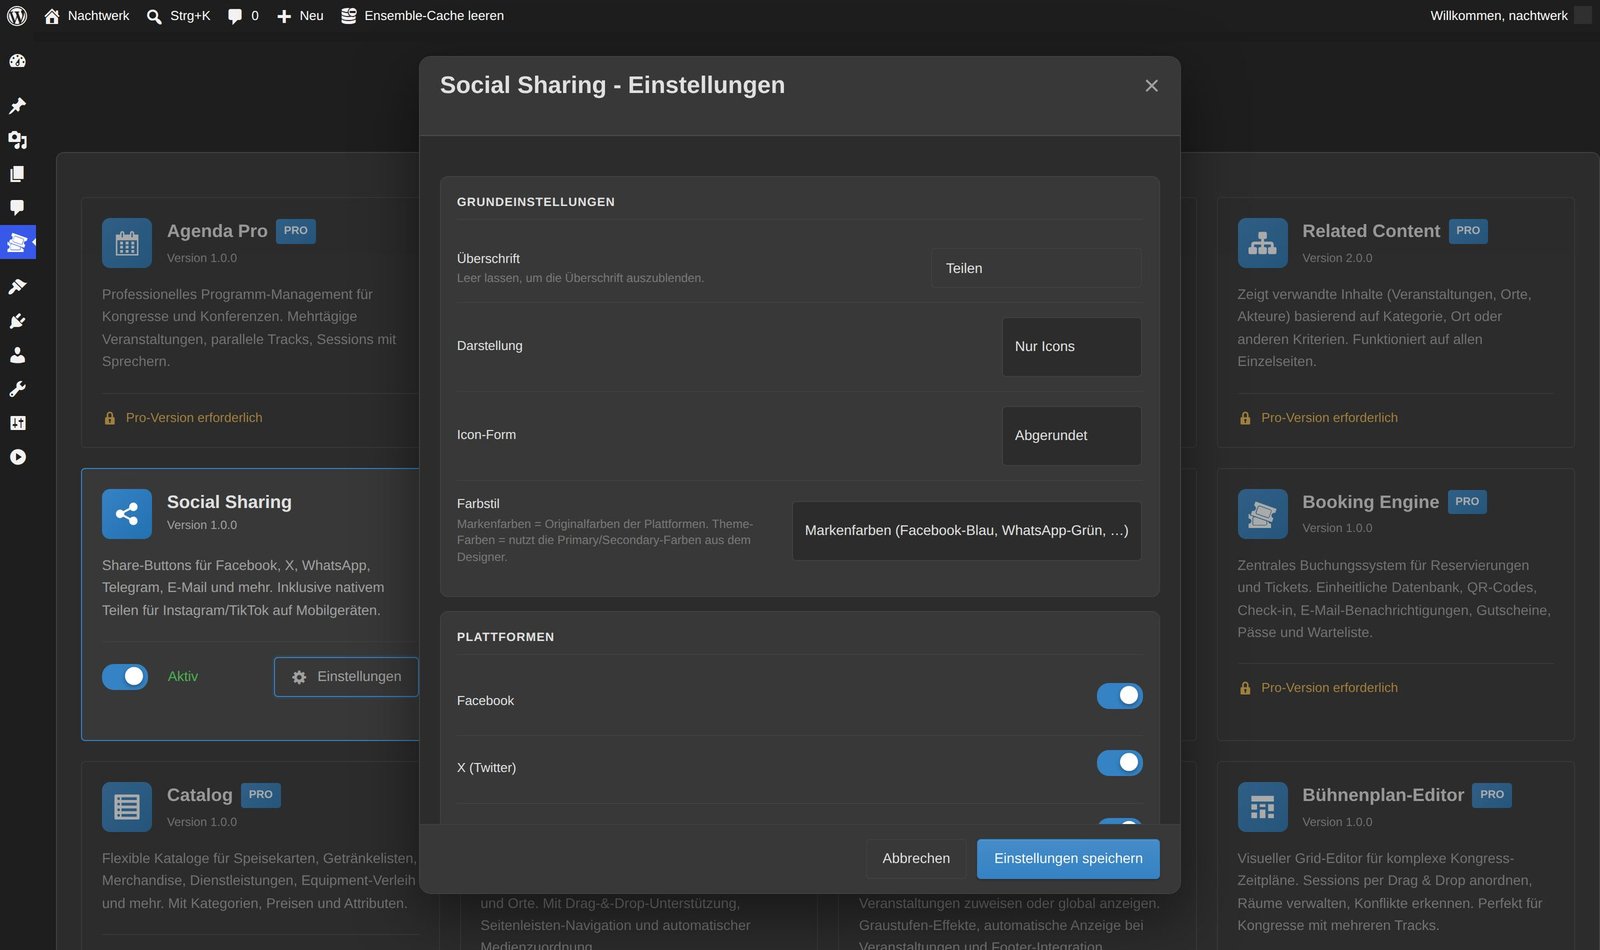Open Settings sliders sidebar icon
The height and width of the screenshot is (950, 1600).
(x=17, y=423)
